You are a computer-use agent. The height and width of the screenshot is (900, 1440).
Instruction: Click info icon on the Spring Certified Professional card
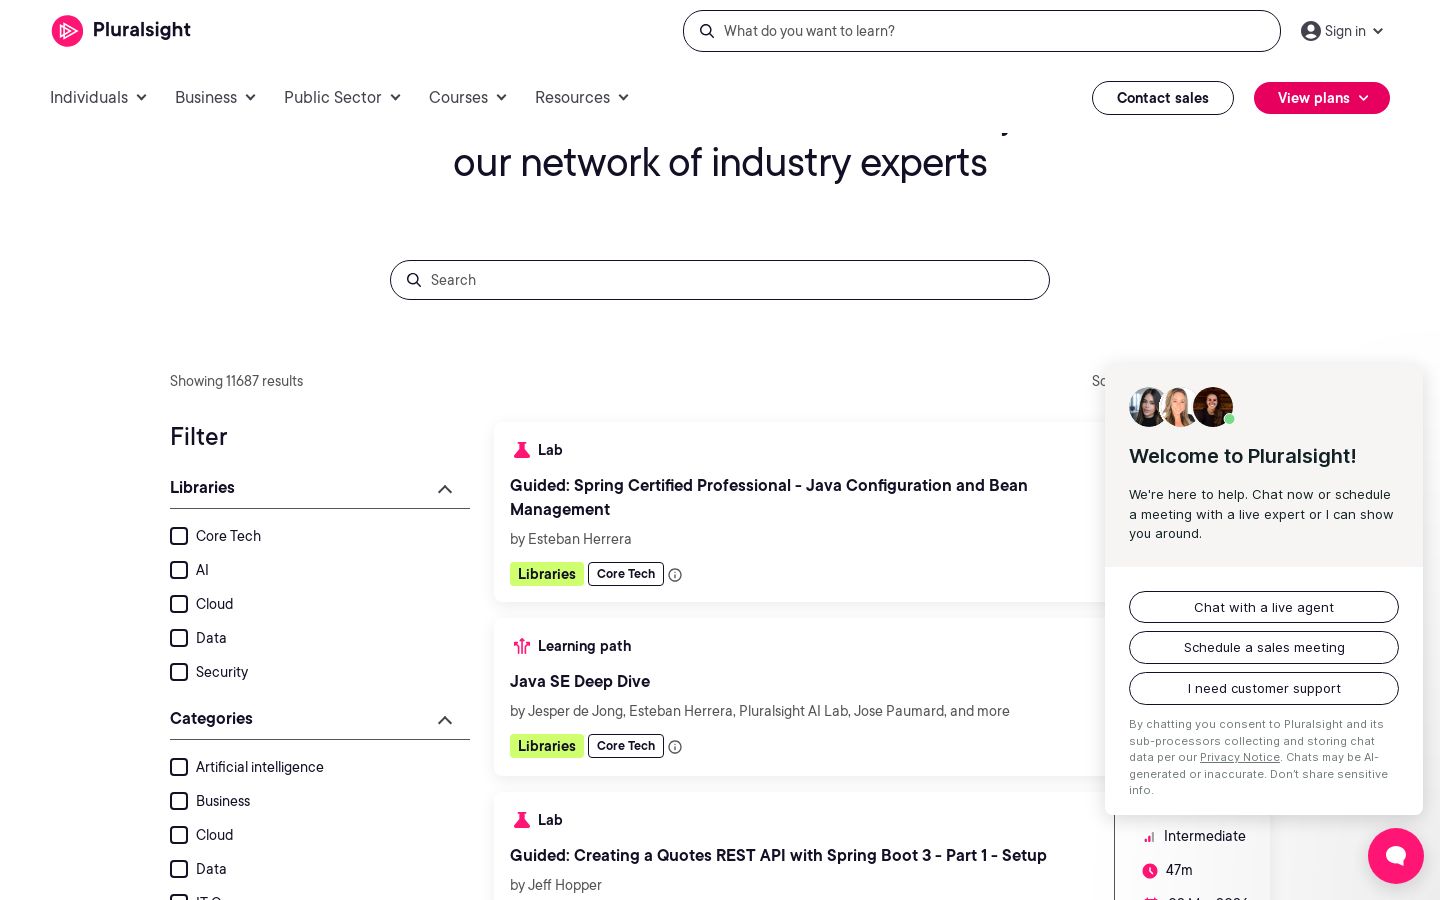675,575
